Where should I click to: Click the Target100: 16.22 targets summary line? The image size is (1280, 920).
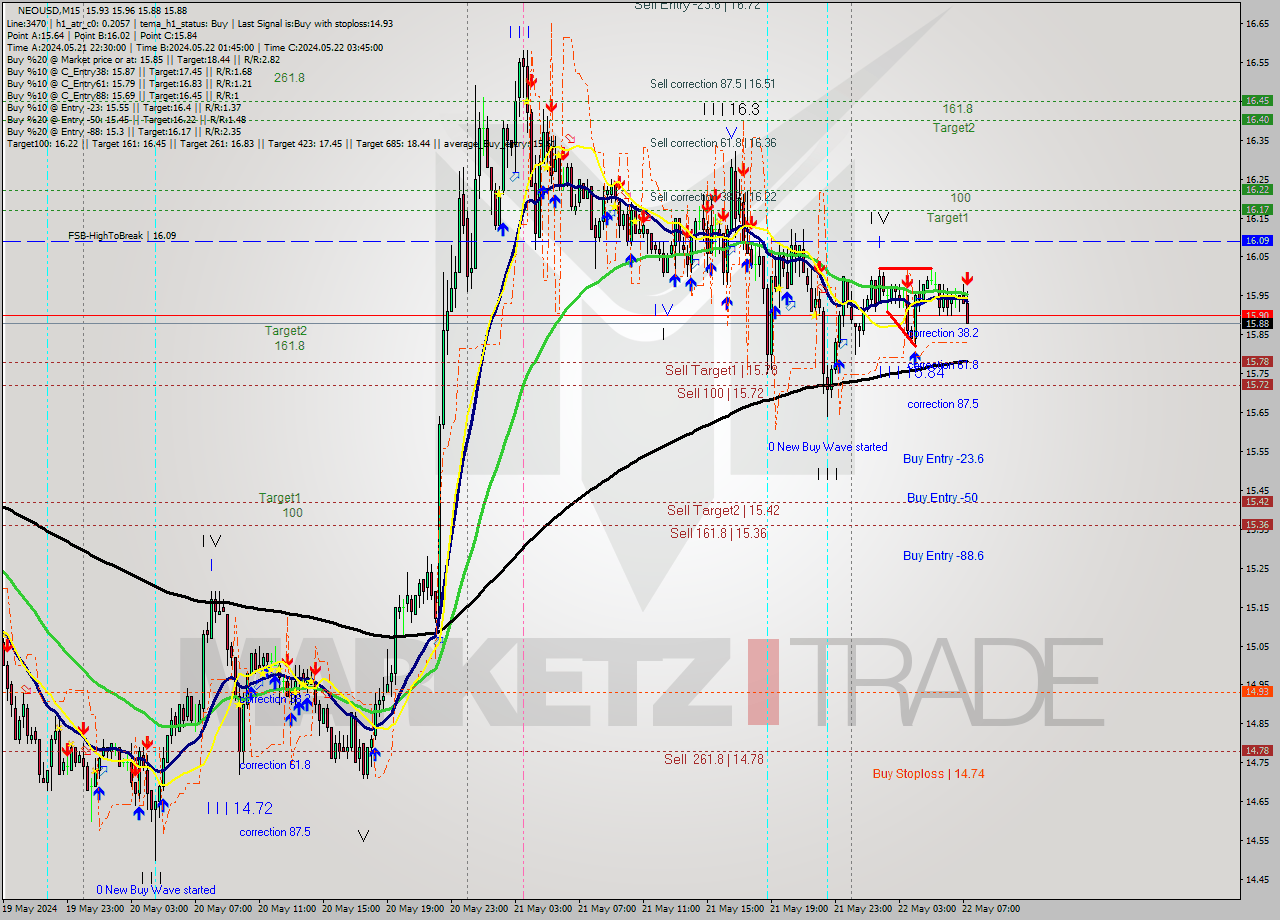(x=280, y=144)
